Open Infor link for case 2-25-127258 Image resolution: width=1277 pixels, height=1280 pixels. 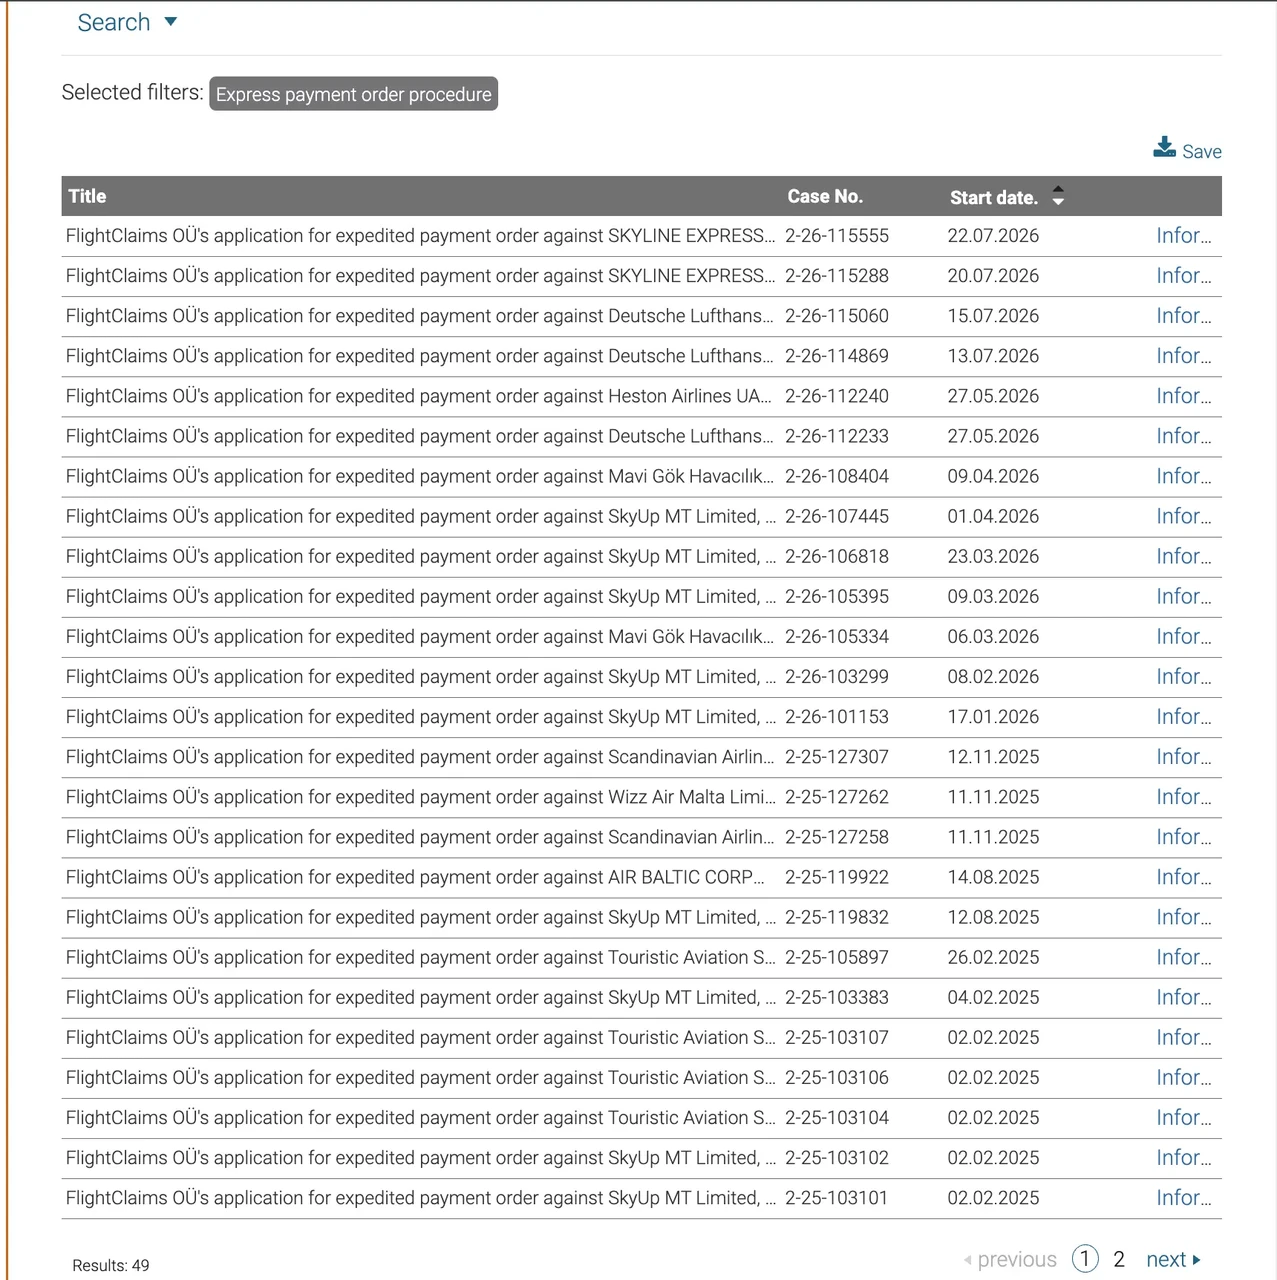(1183, 836)
